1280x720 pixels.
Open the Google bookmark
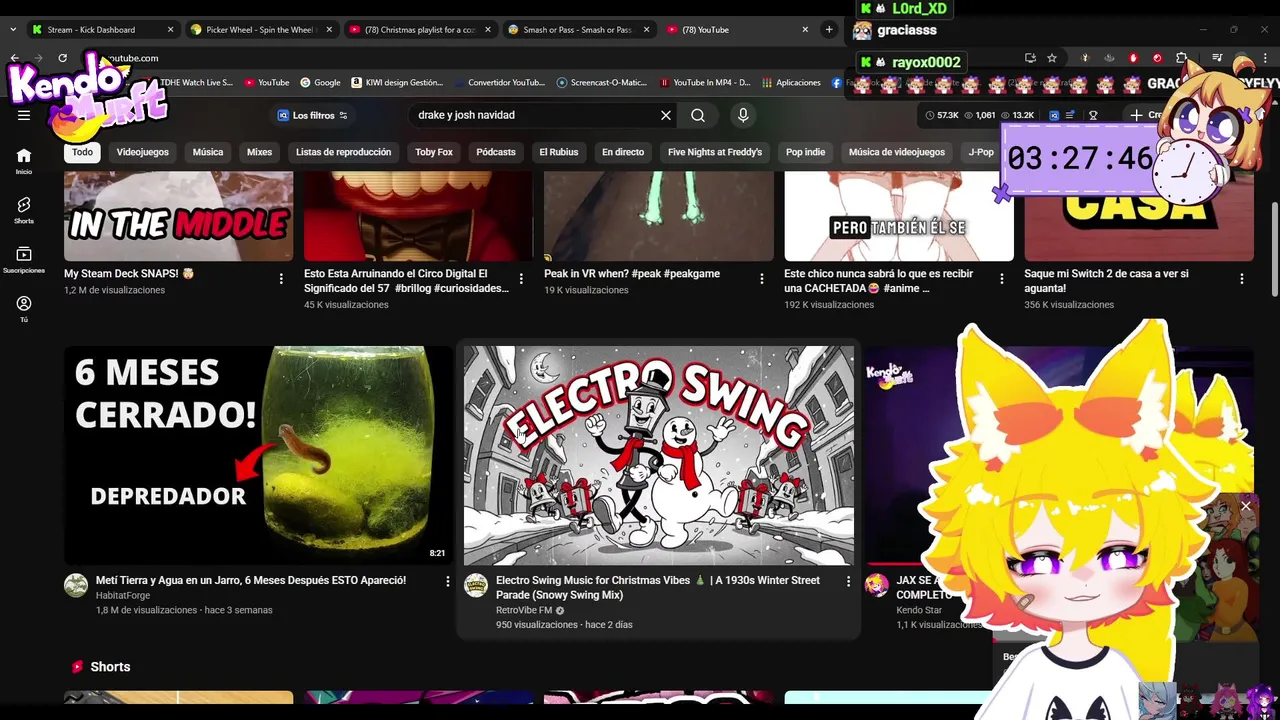point(320,83)
